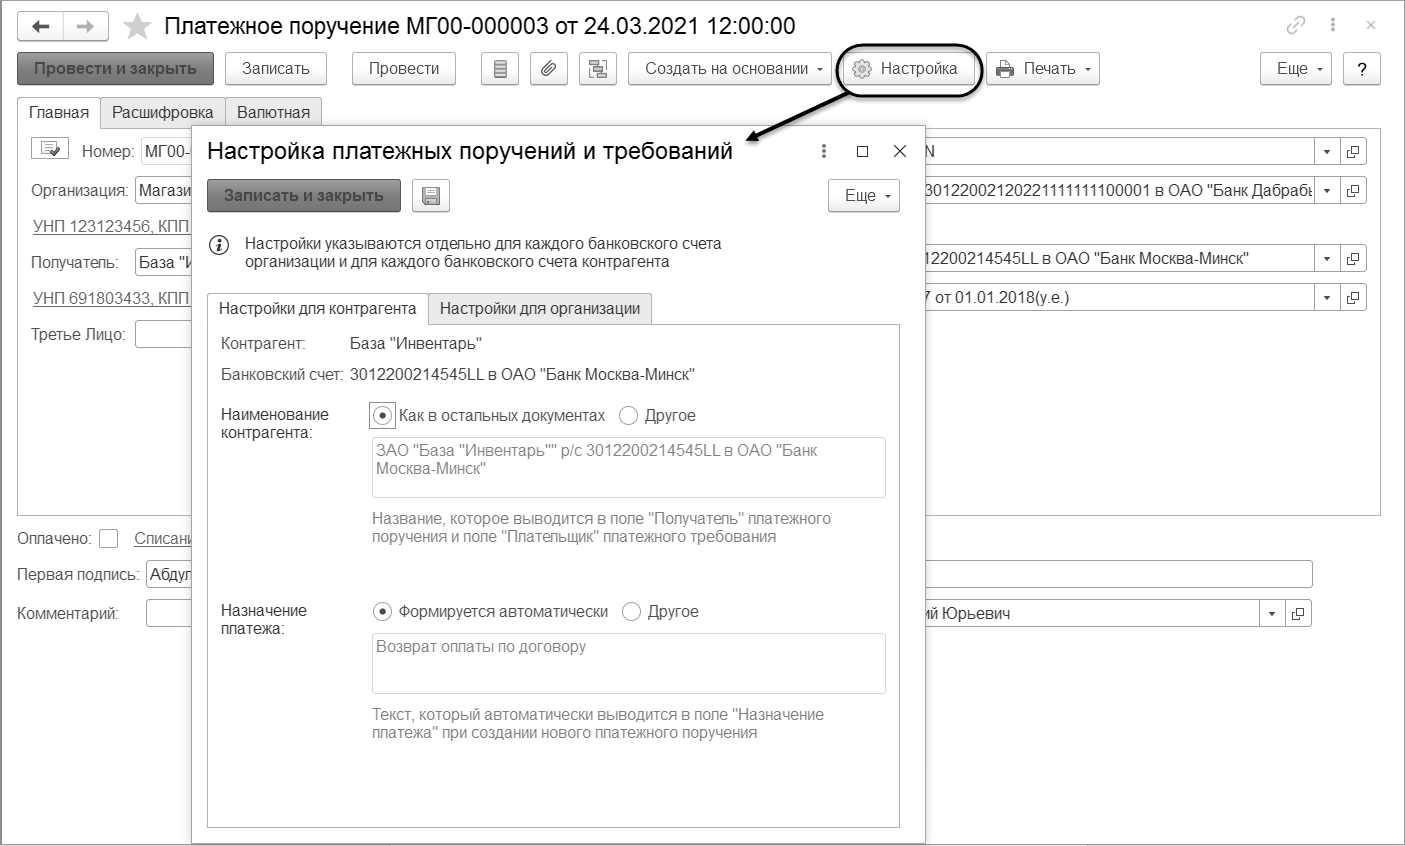Open the dialog's three-dot menu

click(824, 151)
